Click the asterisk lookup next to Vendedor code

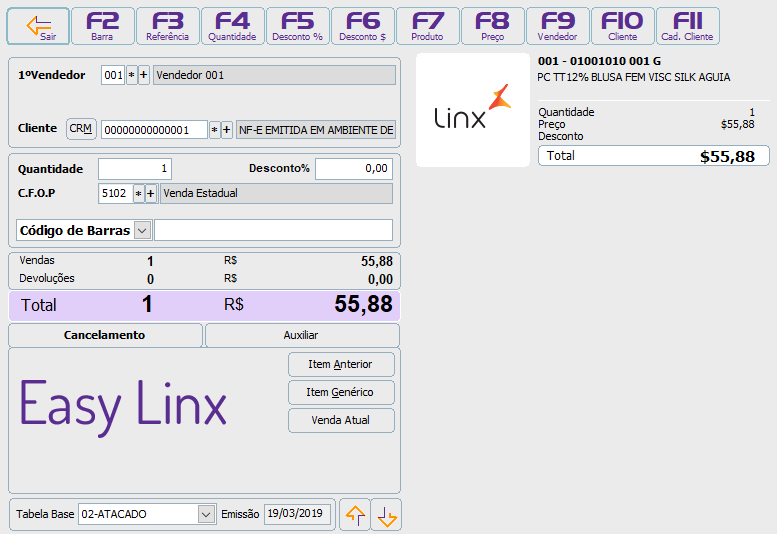[x=131, y=75]
